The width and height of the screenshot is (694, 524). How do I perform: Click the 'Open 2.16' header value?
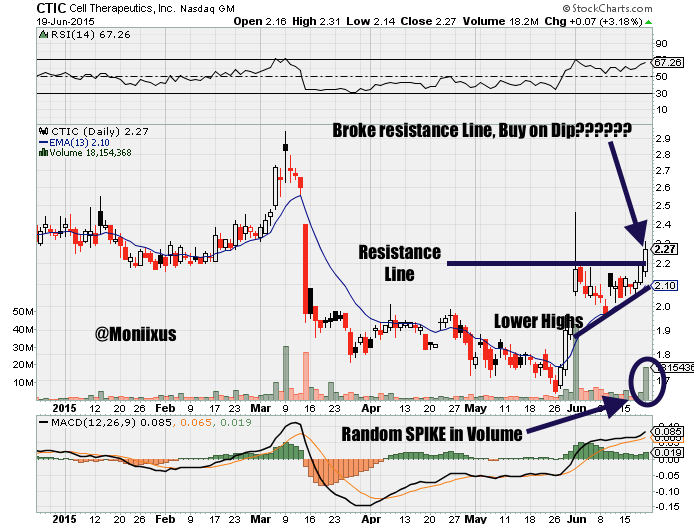[260, 21]
